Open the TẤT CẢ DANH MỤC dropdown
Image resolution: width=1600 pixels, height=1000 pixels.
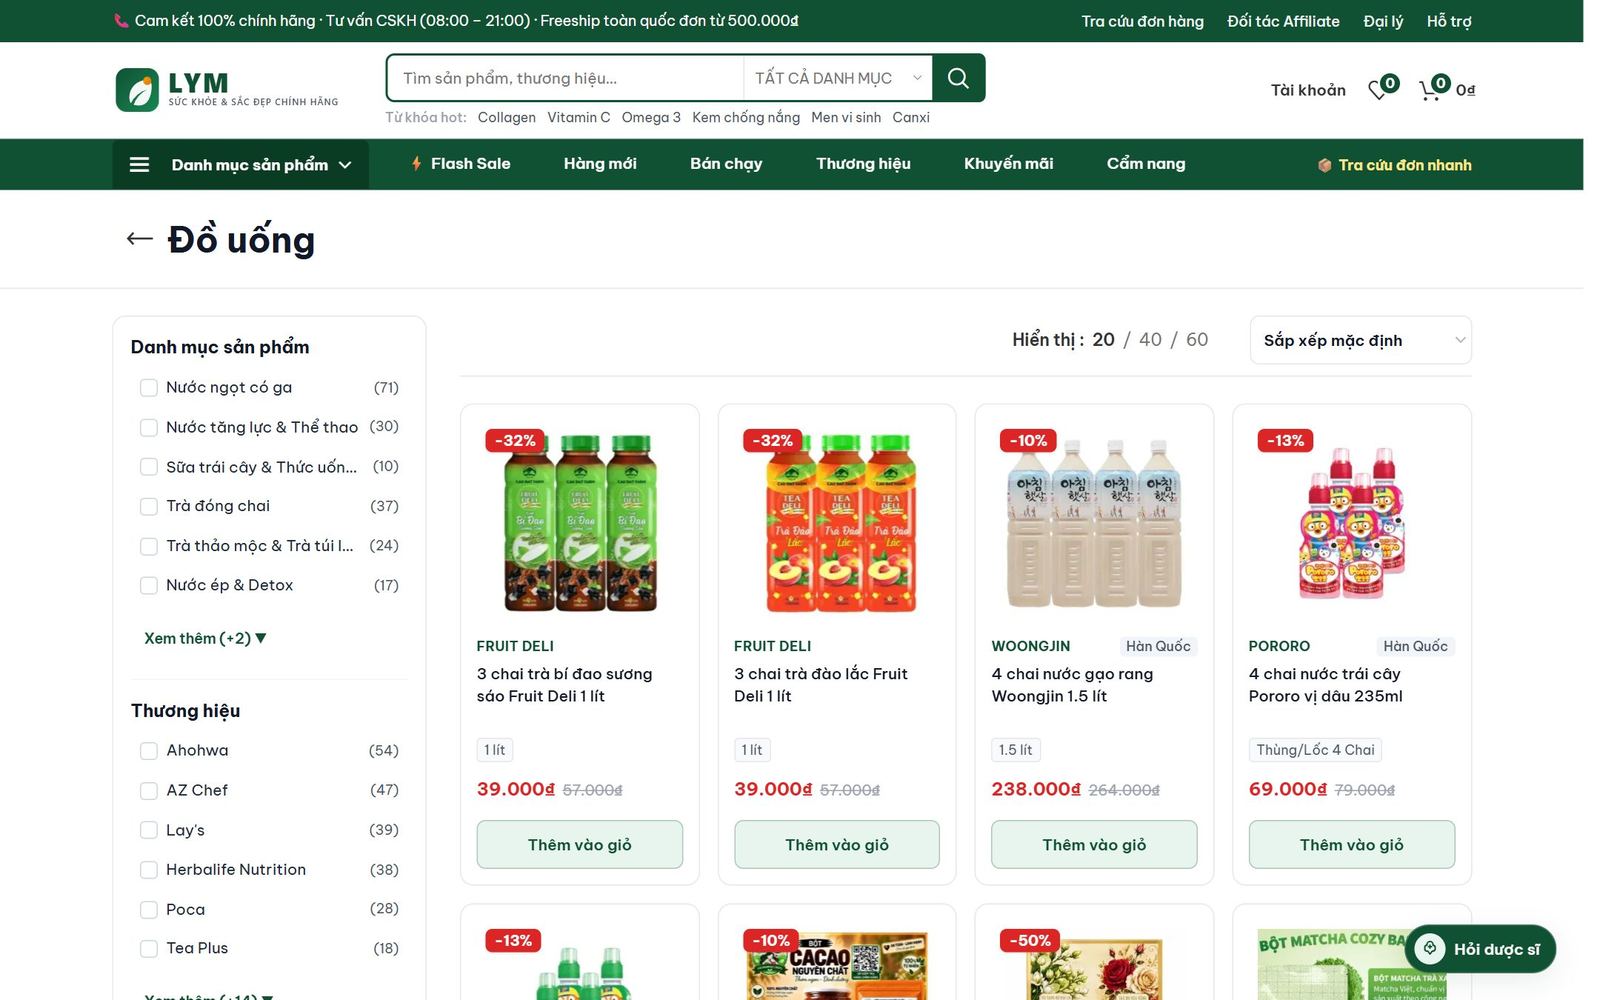tap(837, 78)
